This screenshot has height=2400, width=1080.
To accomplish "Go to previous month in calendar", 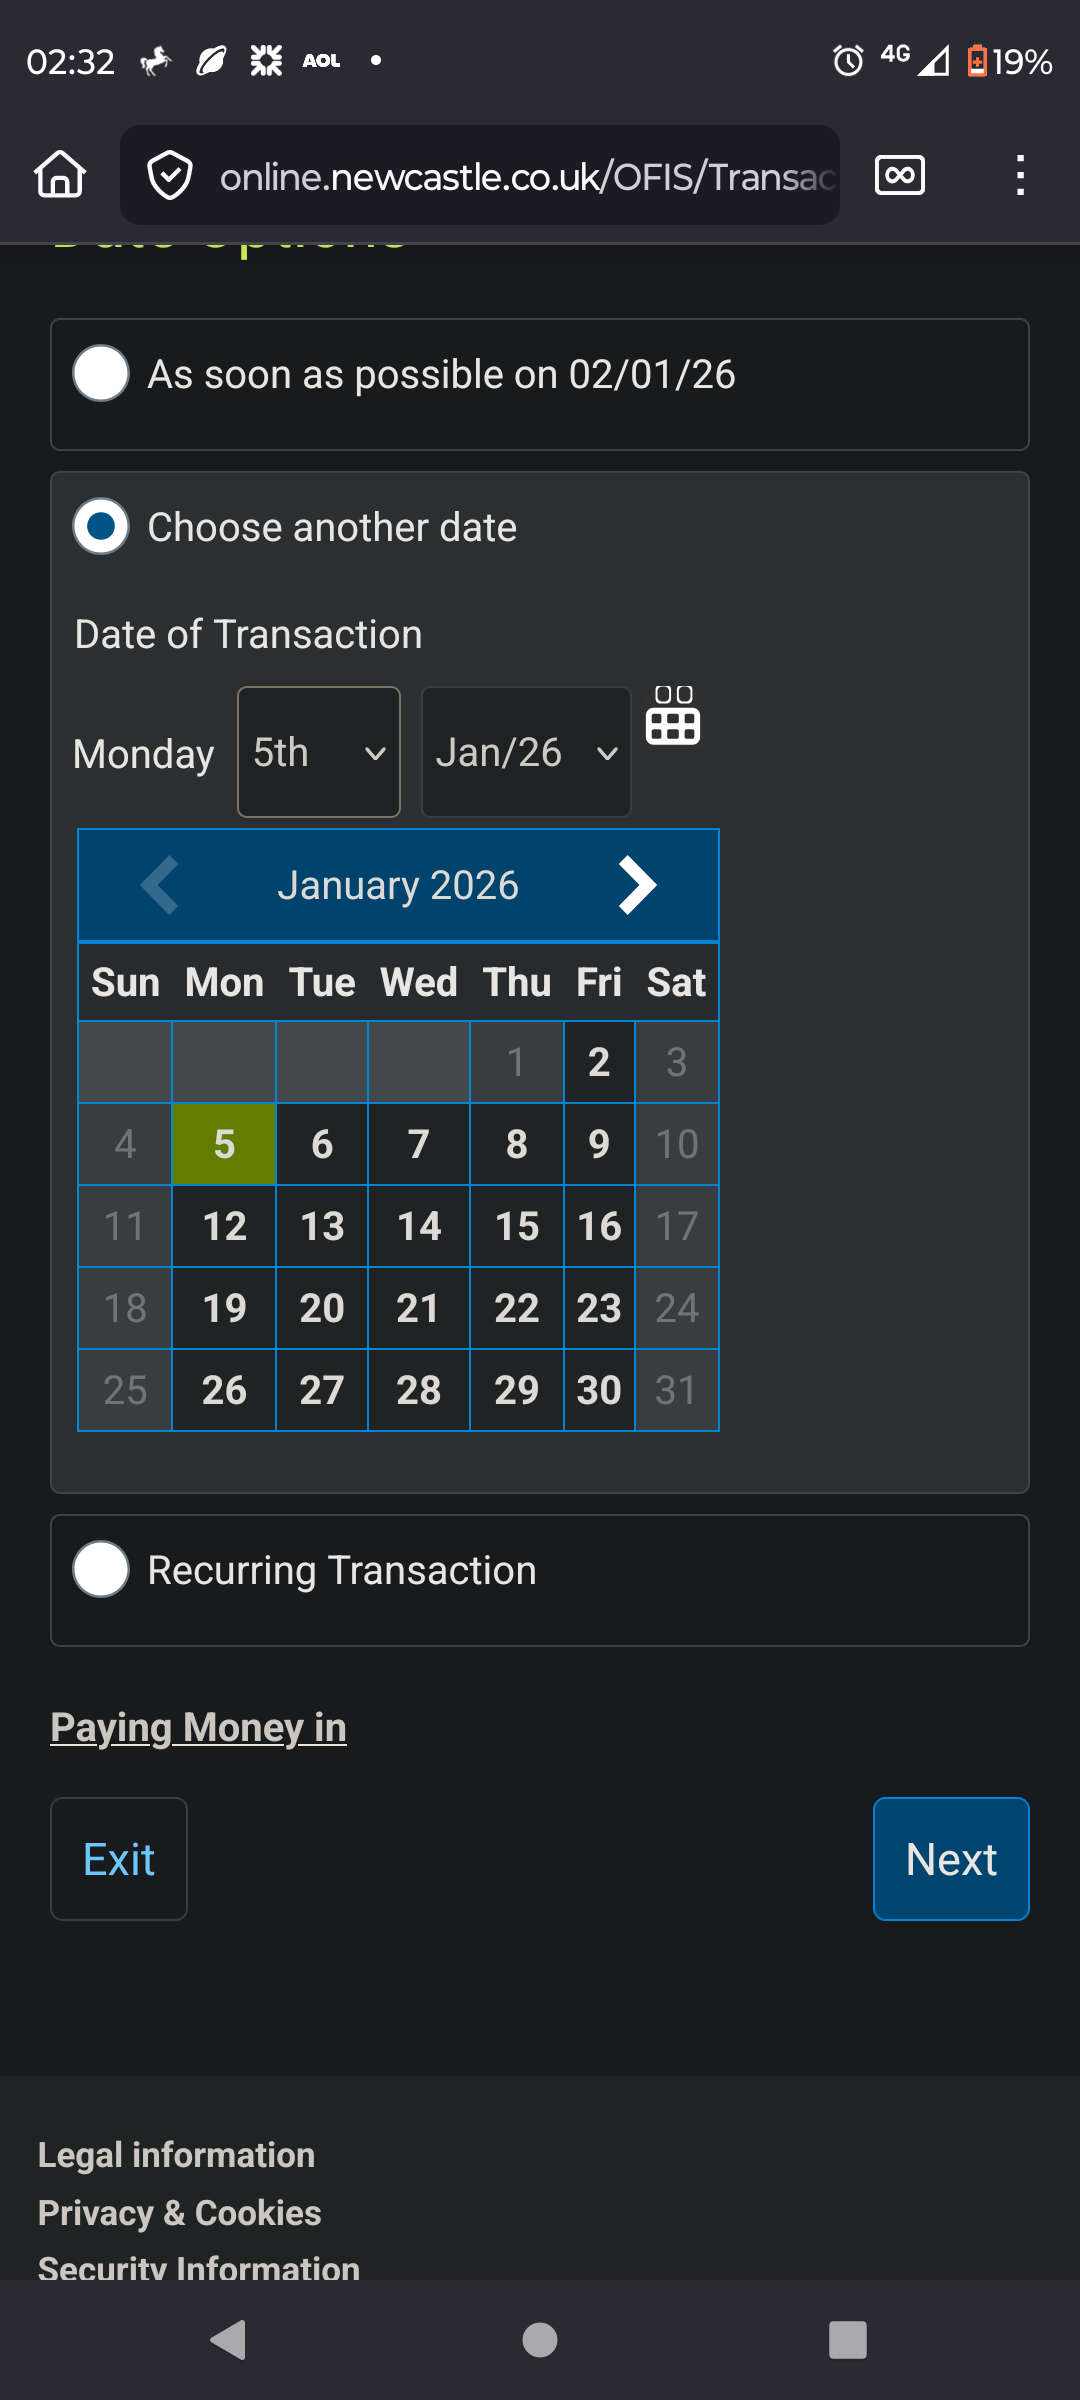I will click(x=160, y=885).
